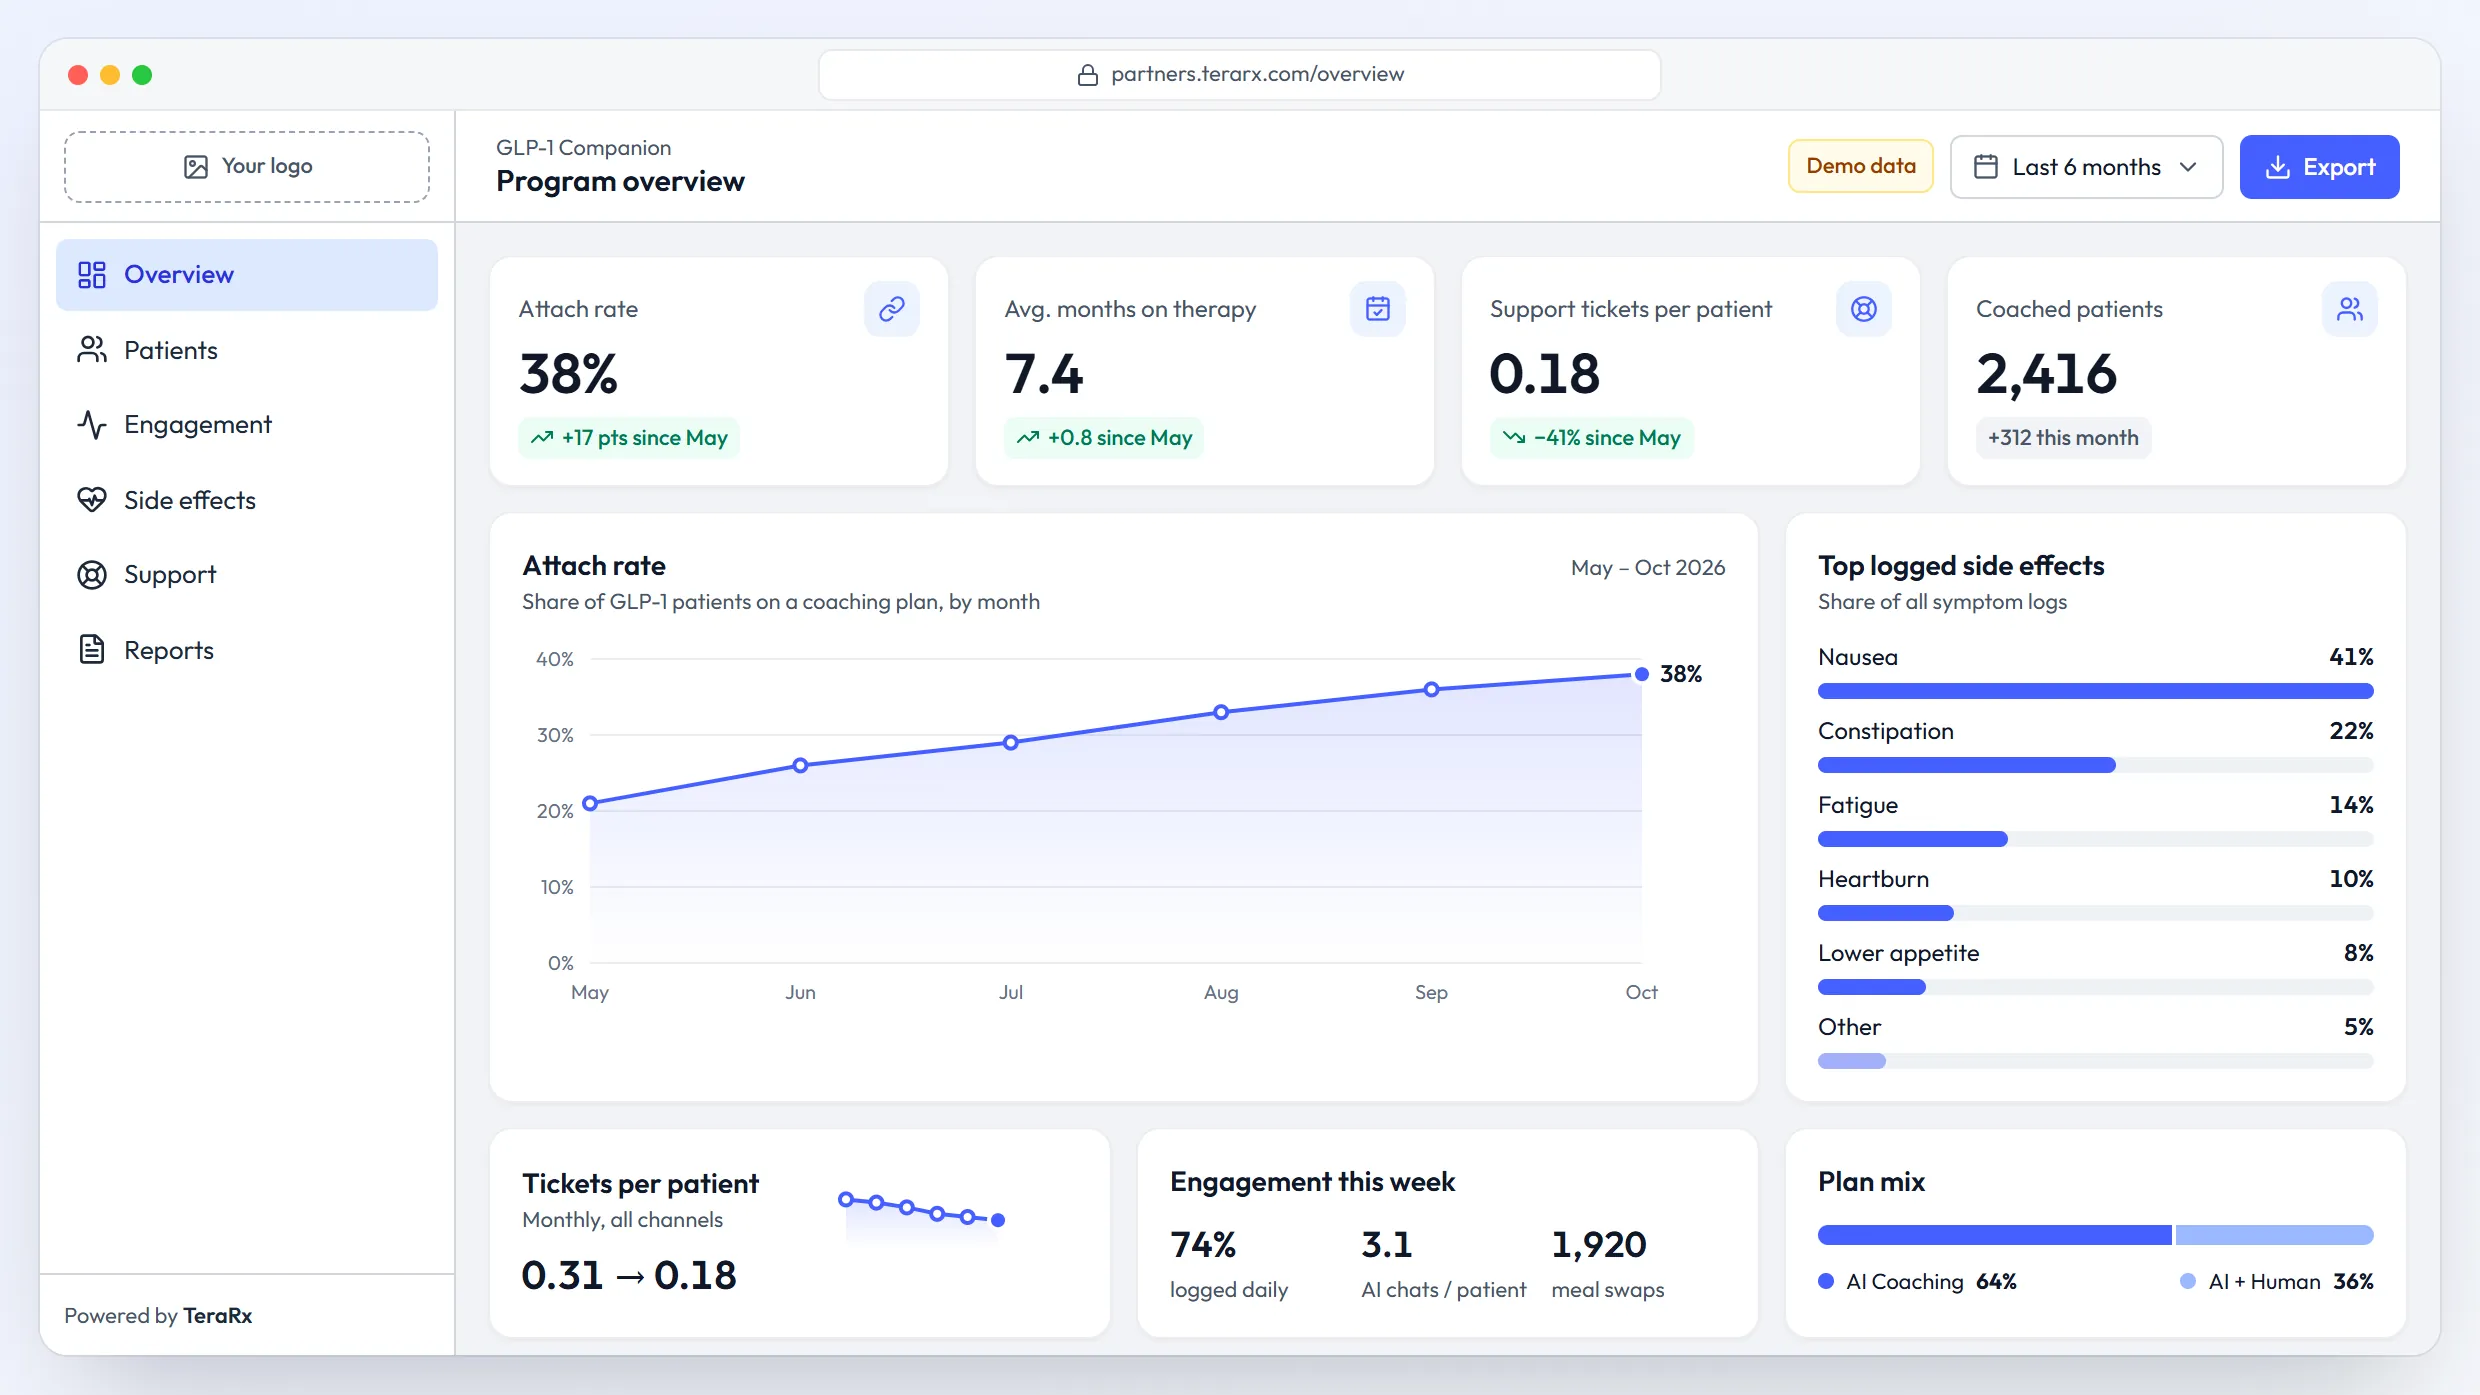Click the +312 this month badge

2063,438
